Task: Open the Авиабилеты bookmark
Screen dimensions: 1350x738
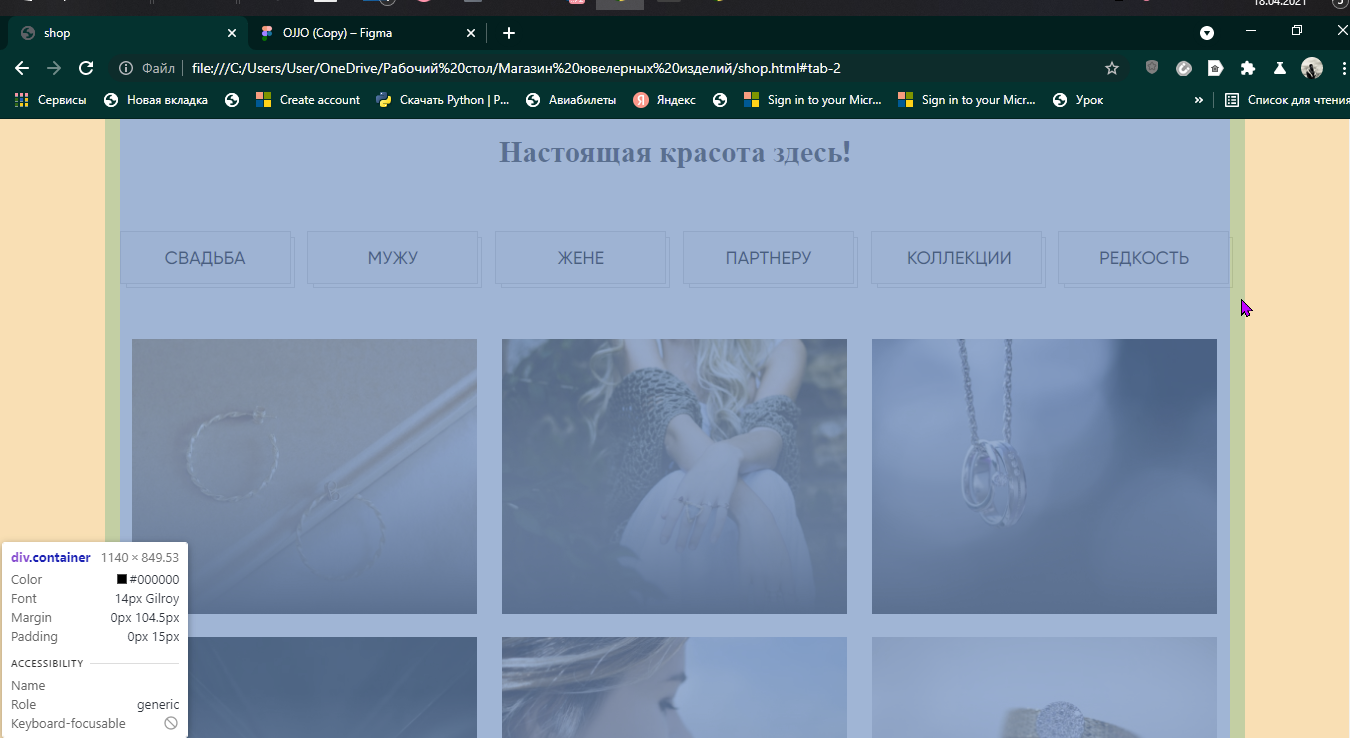Action: (x=571, y=100)
